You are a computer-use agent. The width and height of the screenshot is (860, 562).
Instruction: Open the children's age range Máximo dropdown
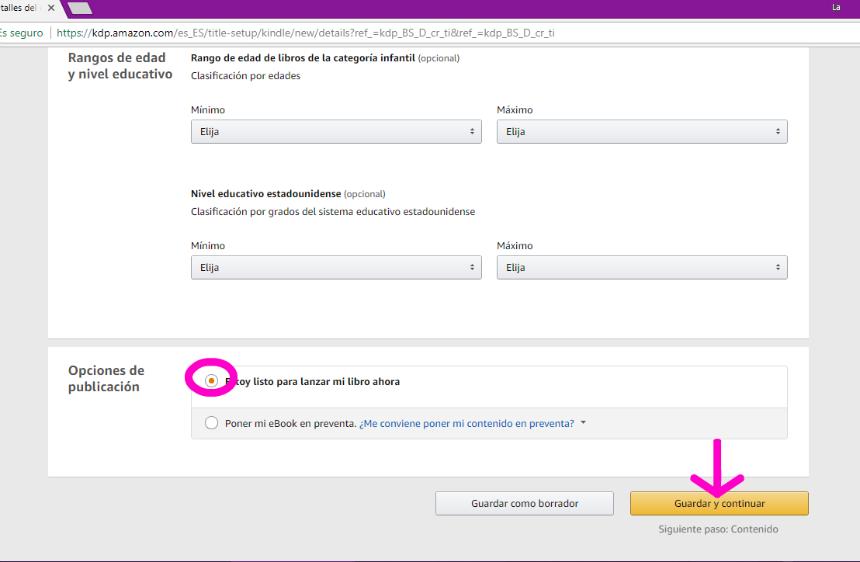641,132
